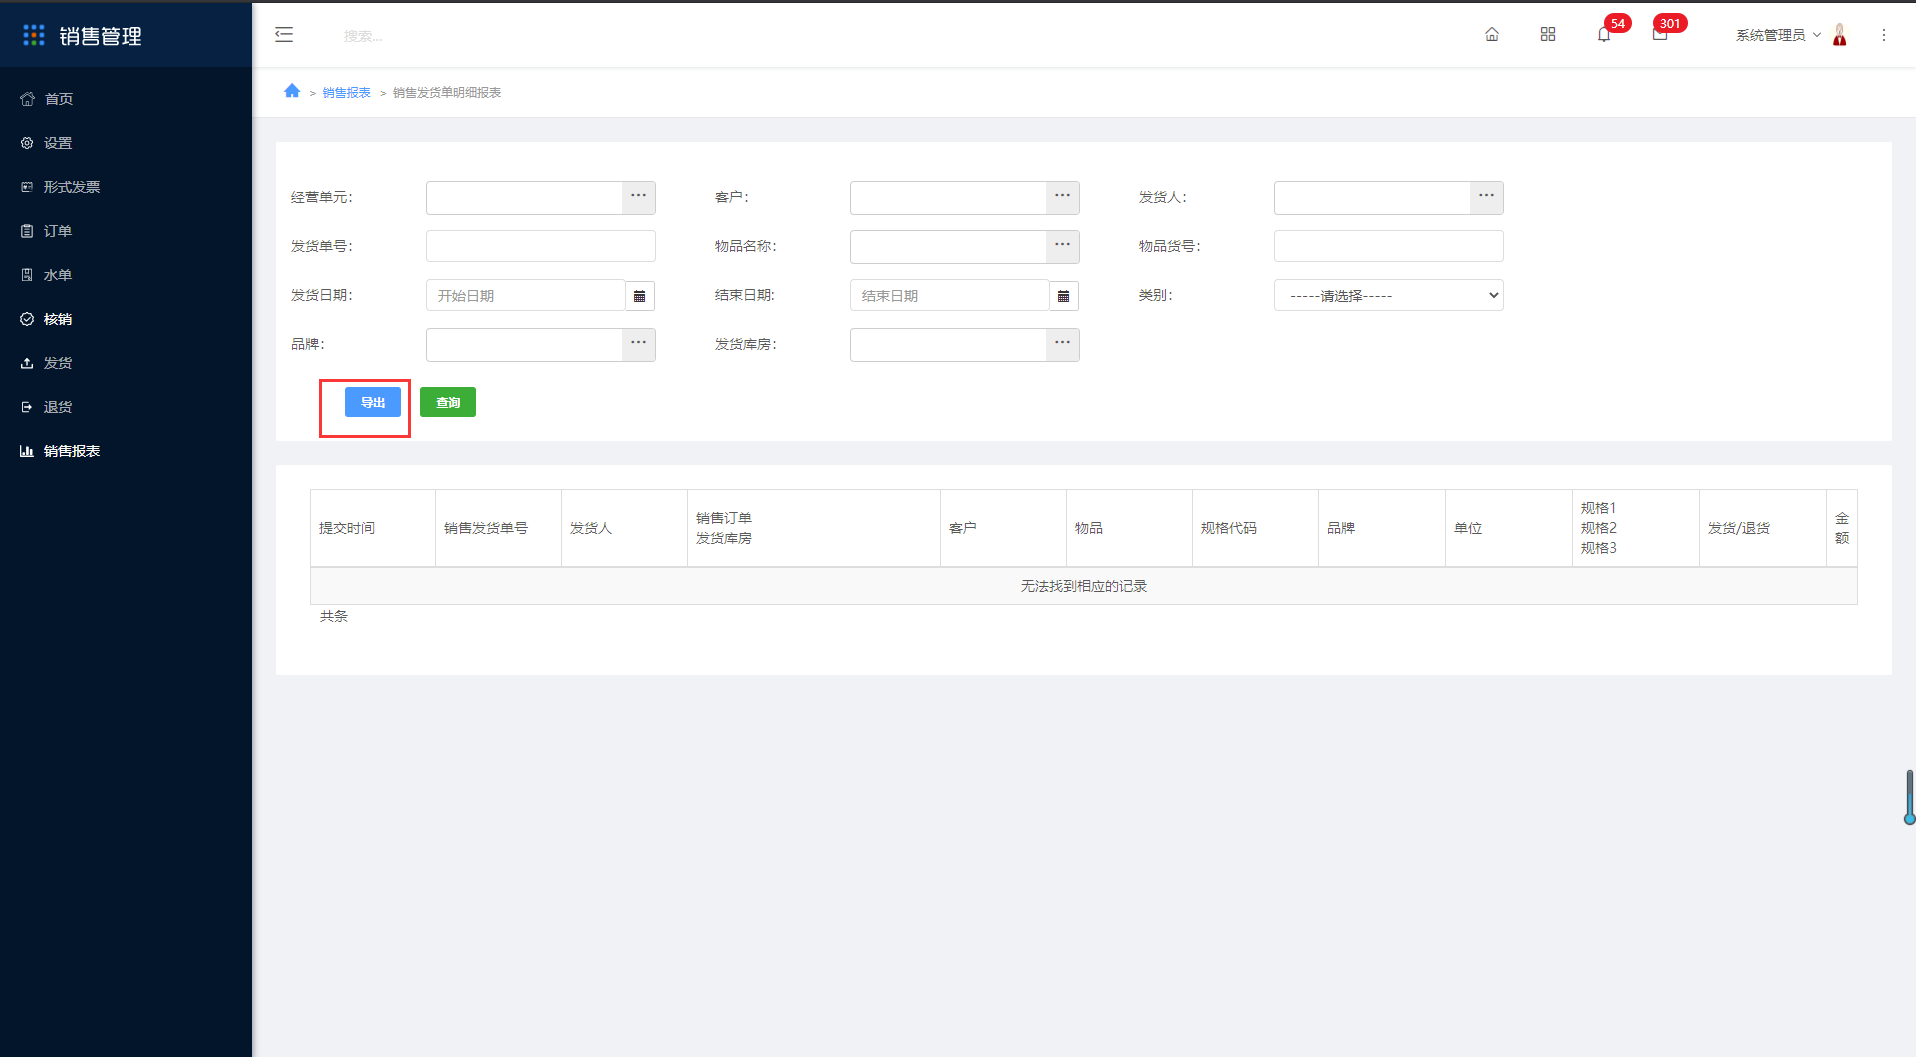
Task: Click the user avatar icon
Action: [x=1840, y=35]
